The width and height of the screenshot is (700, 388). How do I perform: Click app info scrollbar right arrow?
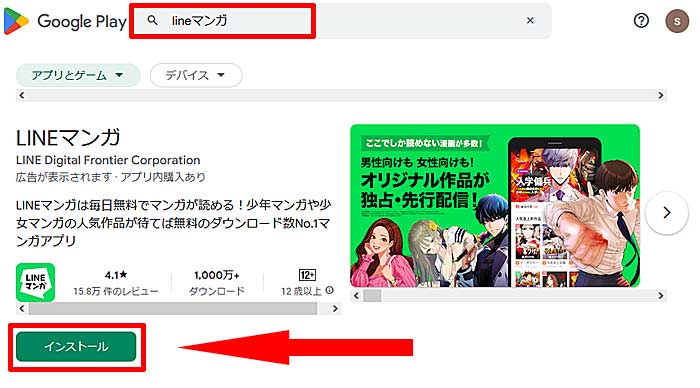click(335, 309)
